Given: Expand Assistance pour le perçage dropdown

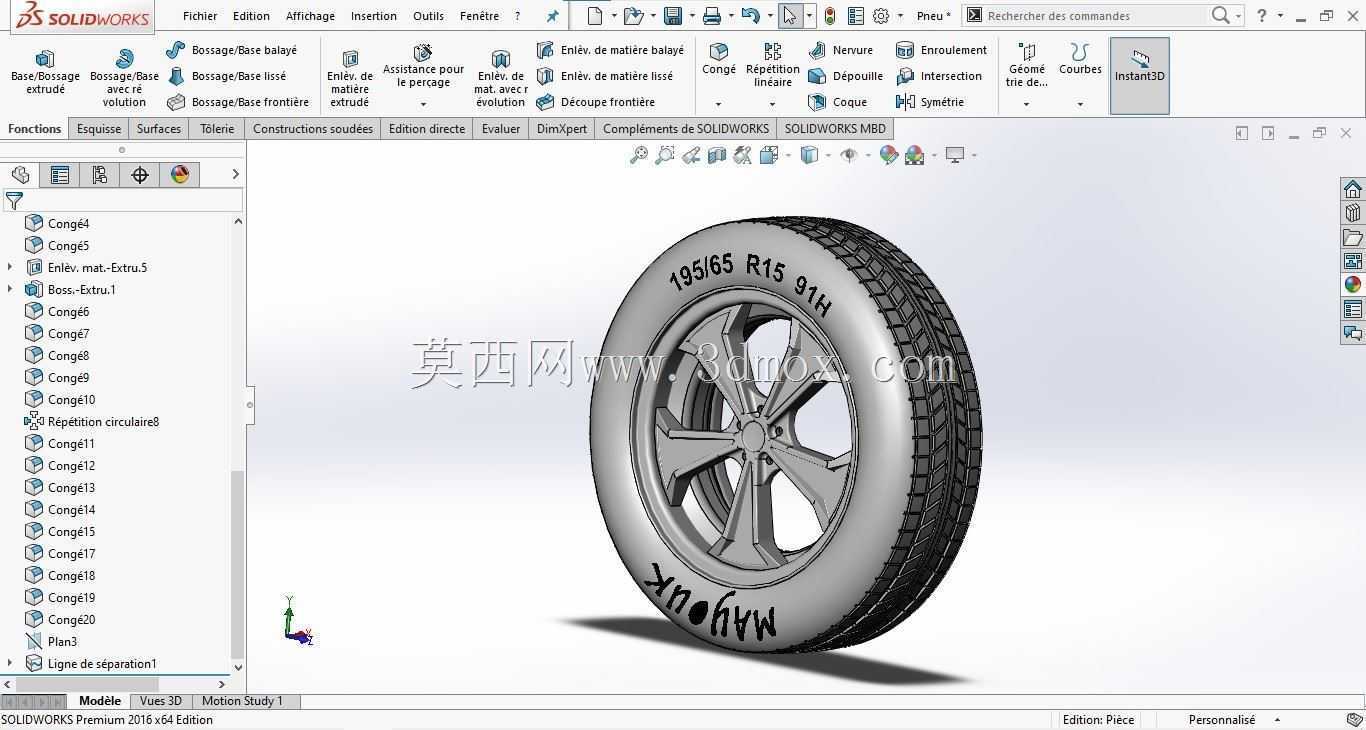Looking at the screenshot, I should point(423,104).
